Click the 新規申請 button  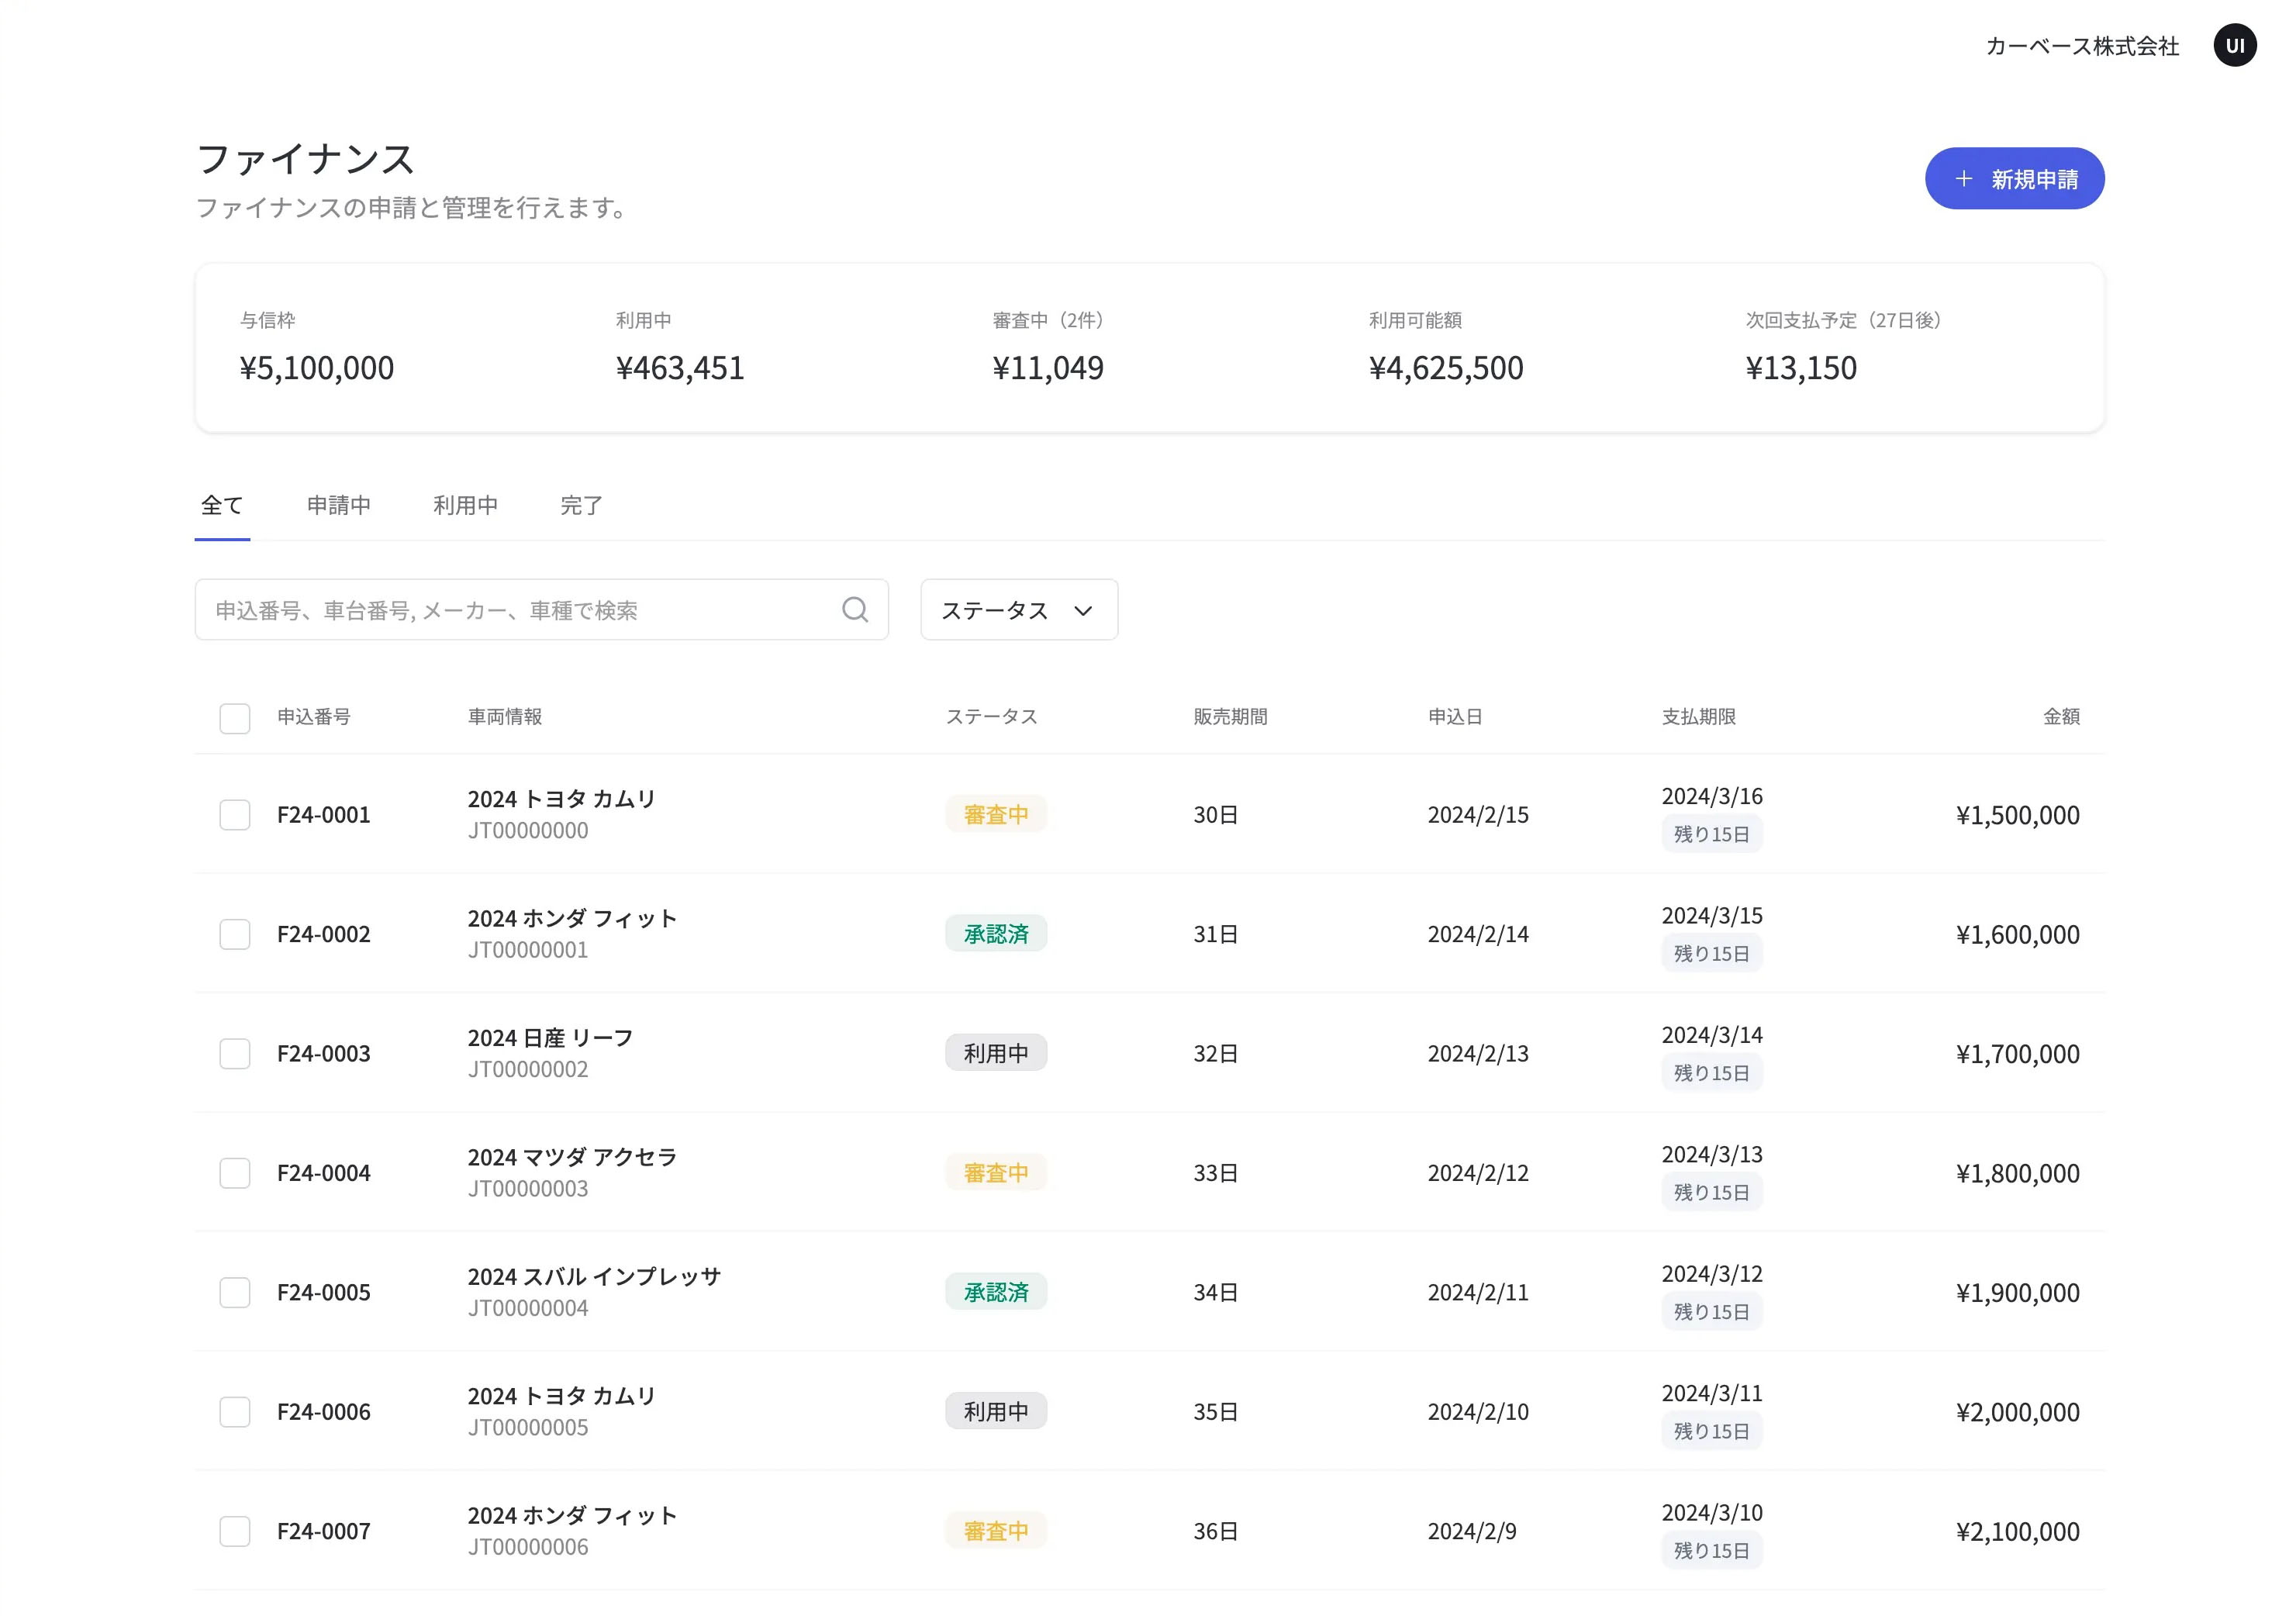click(2014, 178)
